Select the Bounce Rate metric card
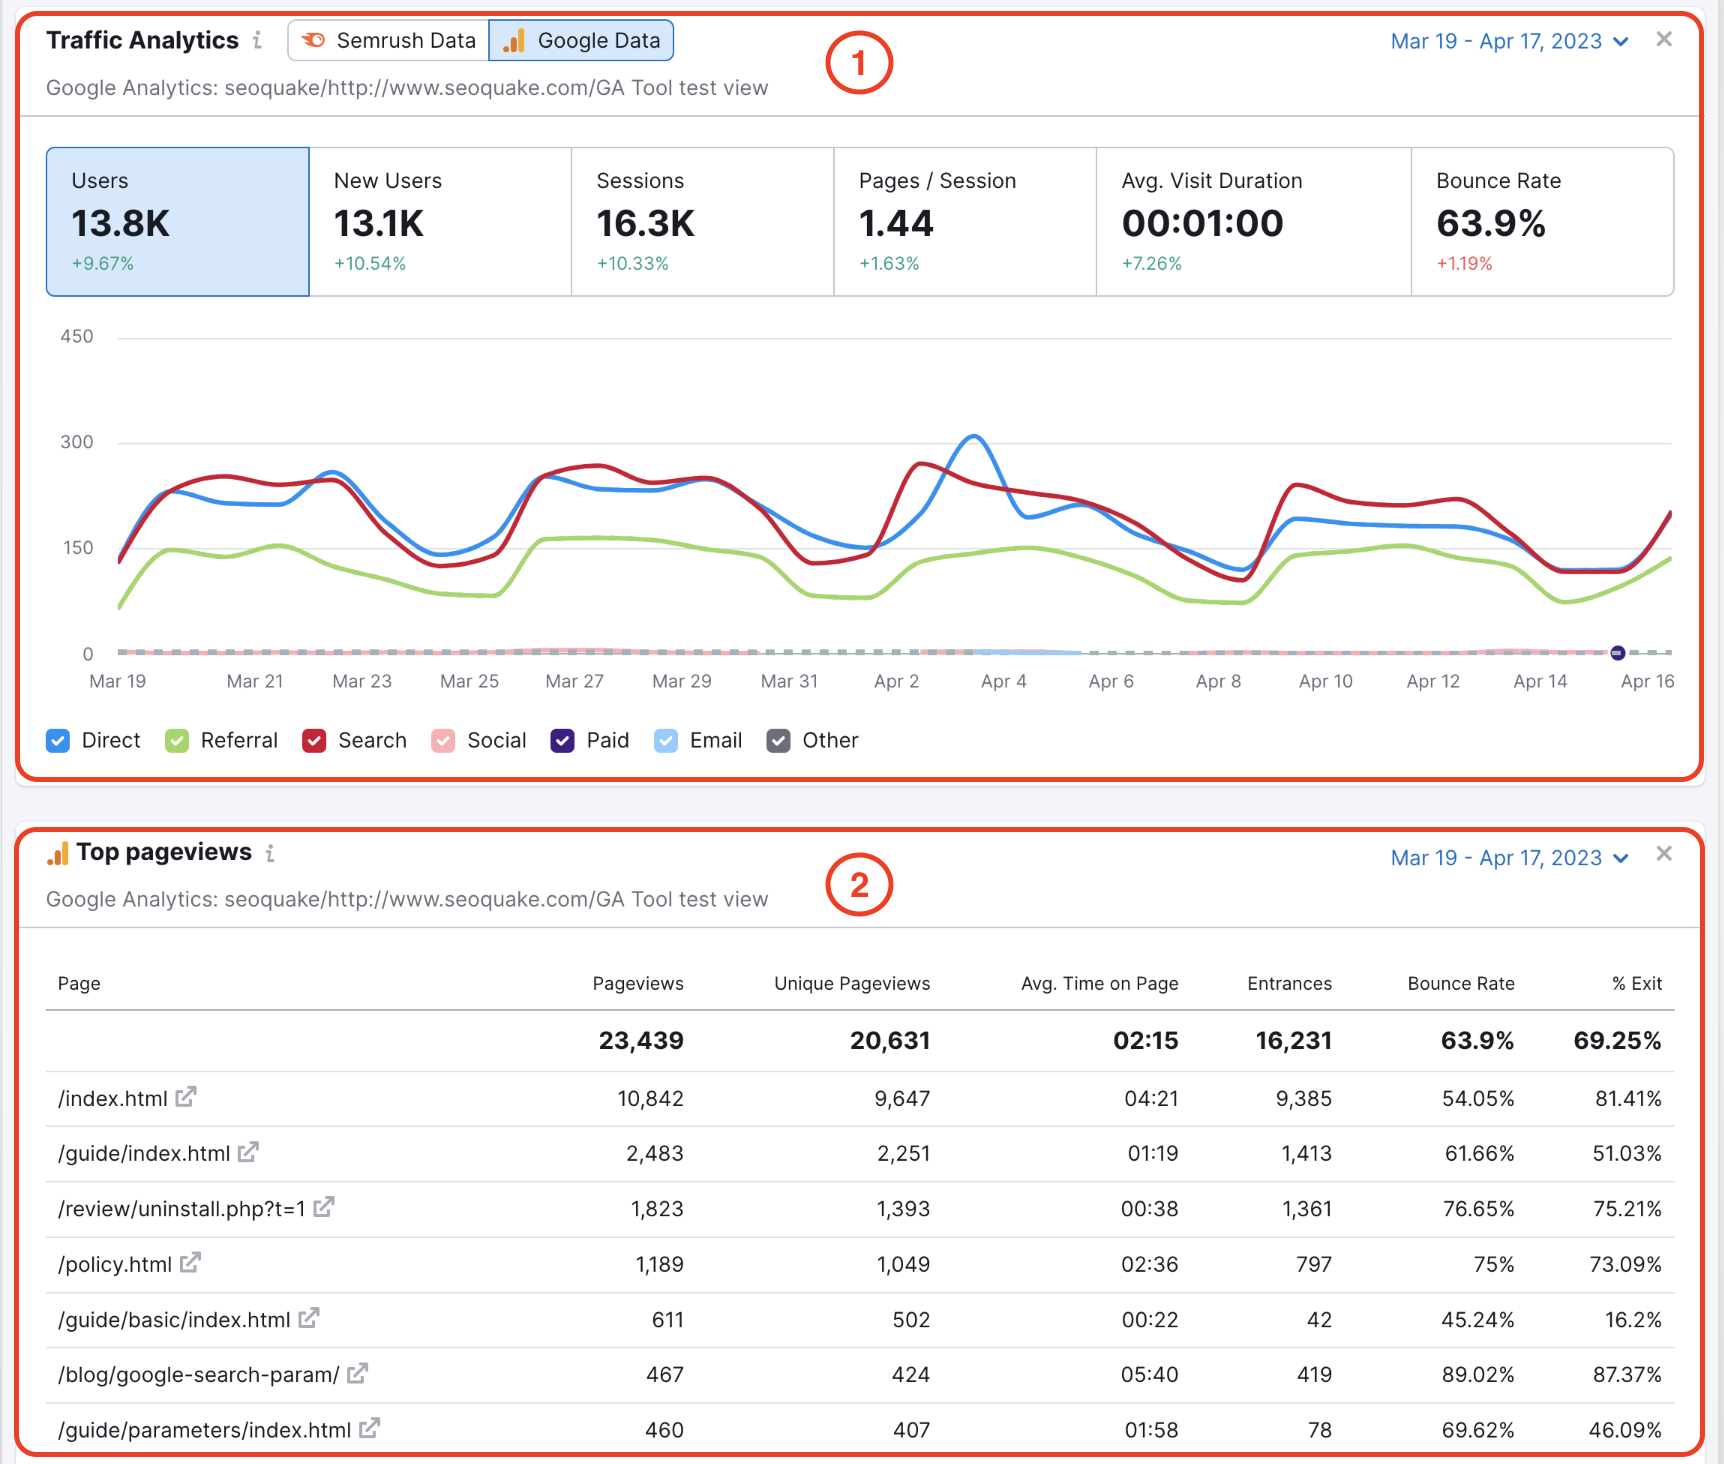 pos(1542,222)
